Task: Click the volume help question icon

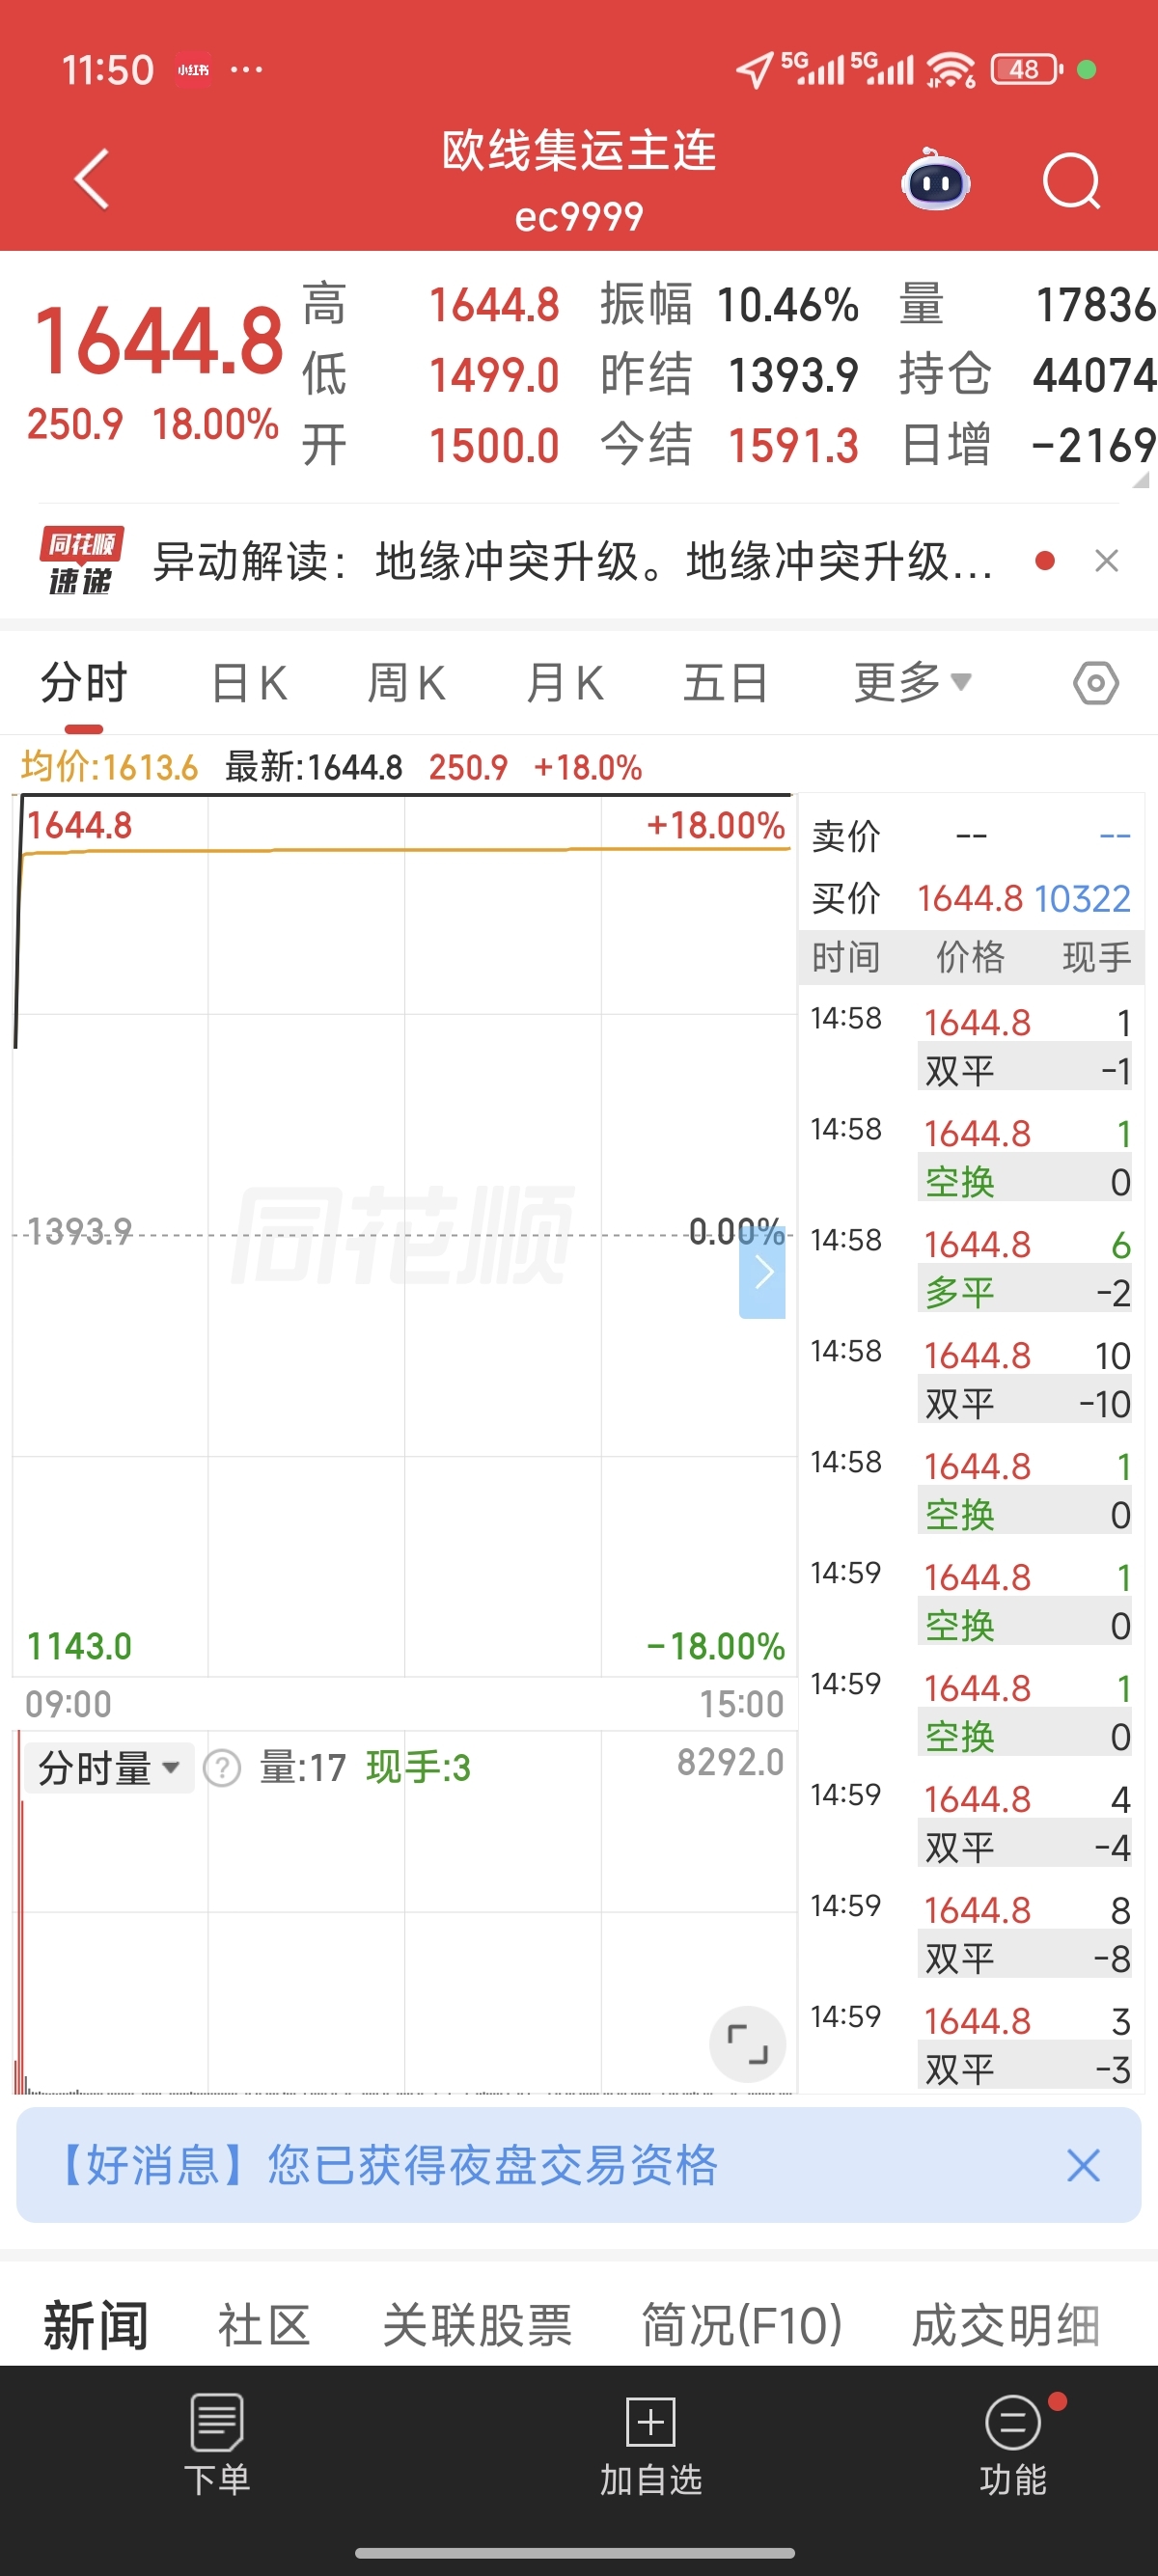Action: [222, 1768]
